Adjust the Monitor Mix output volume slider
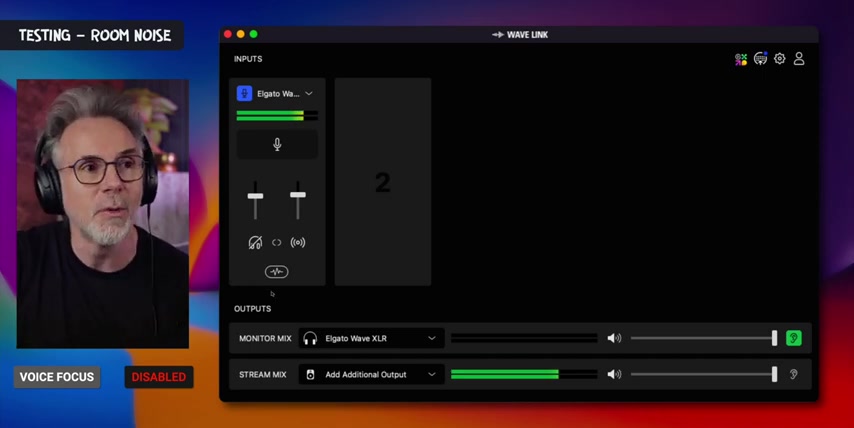Screen dimensions: 854x428 (x=704, y=338)
